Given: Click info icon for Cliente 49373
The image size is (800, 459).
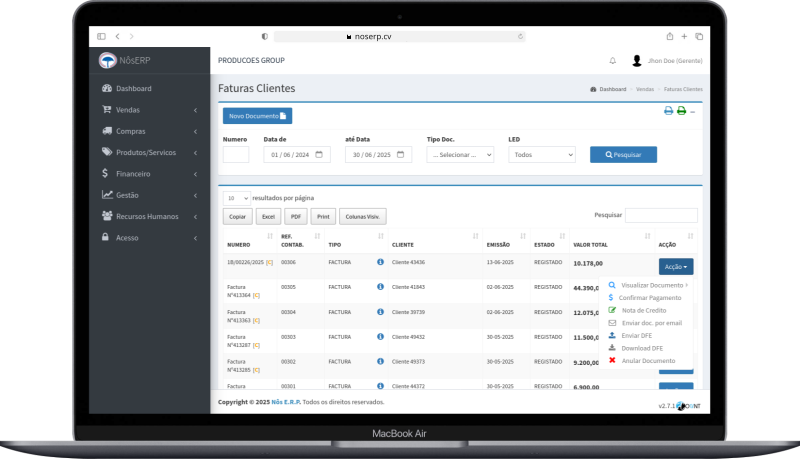Looking at the screenshot, I should point(380,361).
